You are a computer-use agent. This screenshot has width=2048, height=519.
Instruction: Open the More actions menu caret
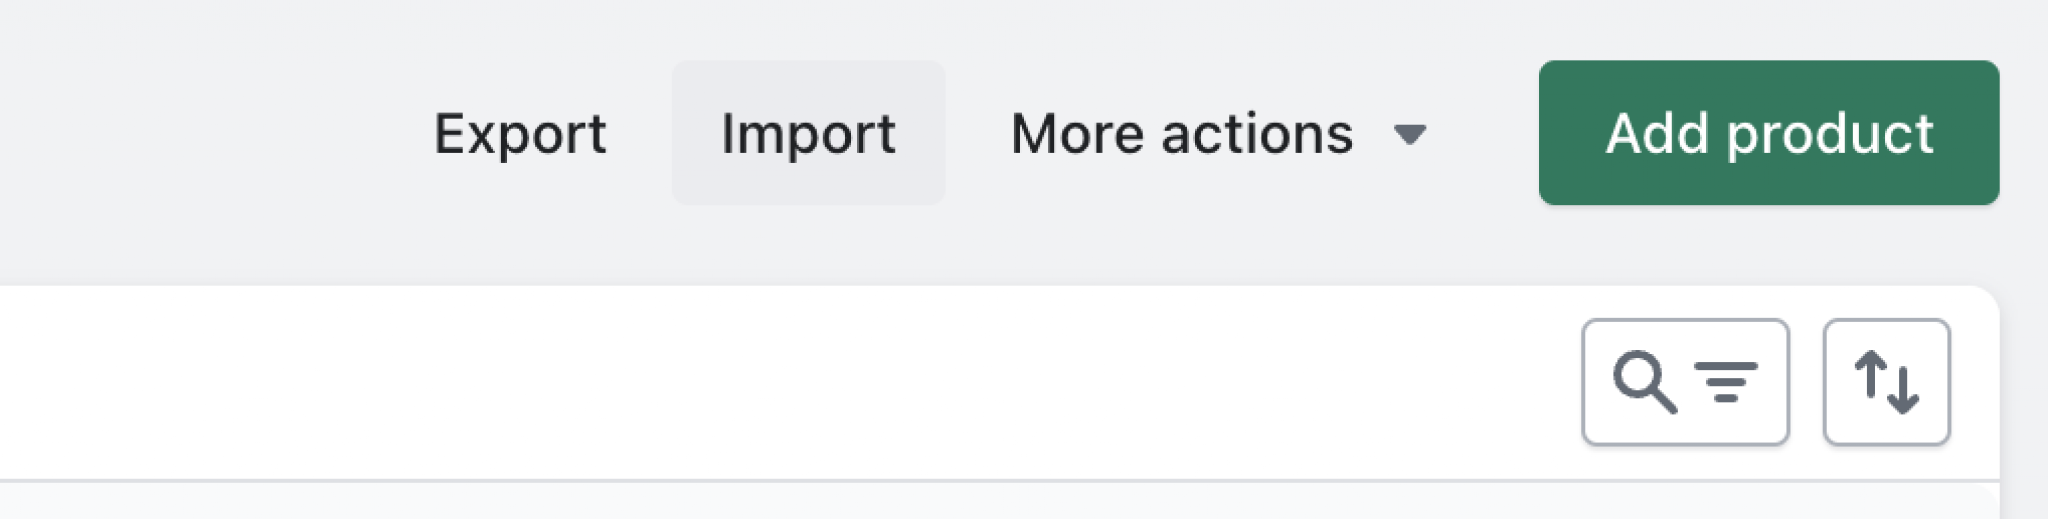(x=1410, y=134)
